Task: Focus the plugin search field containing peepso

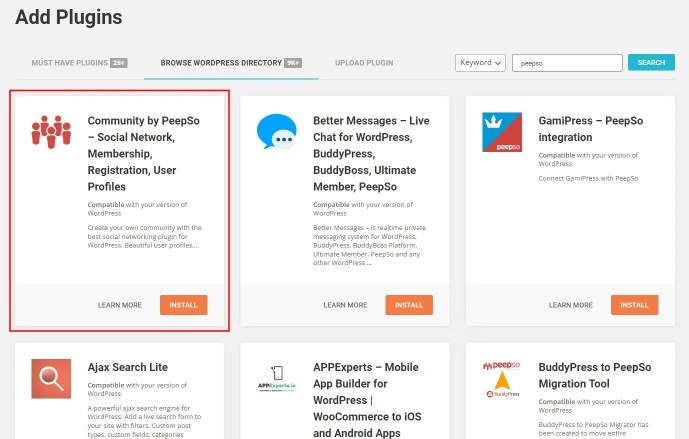Action: (x=567, y=62)
